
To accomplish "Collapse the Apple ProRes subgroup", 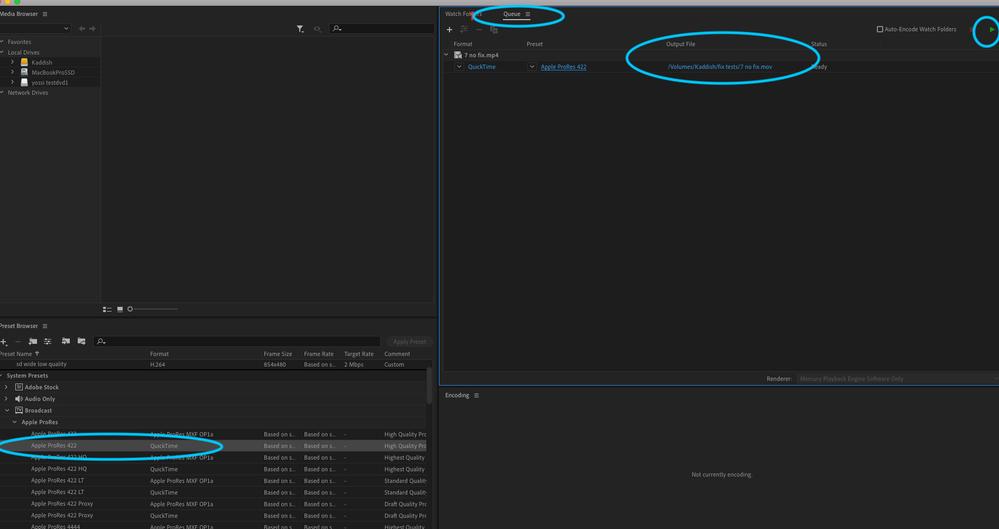I will [15, 422].
